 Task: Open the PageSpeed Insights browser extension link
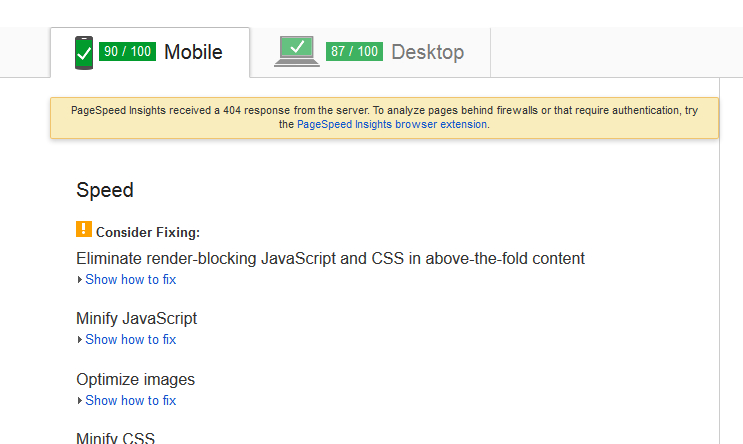392,125
